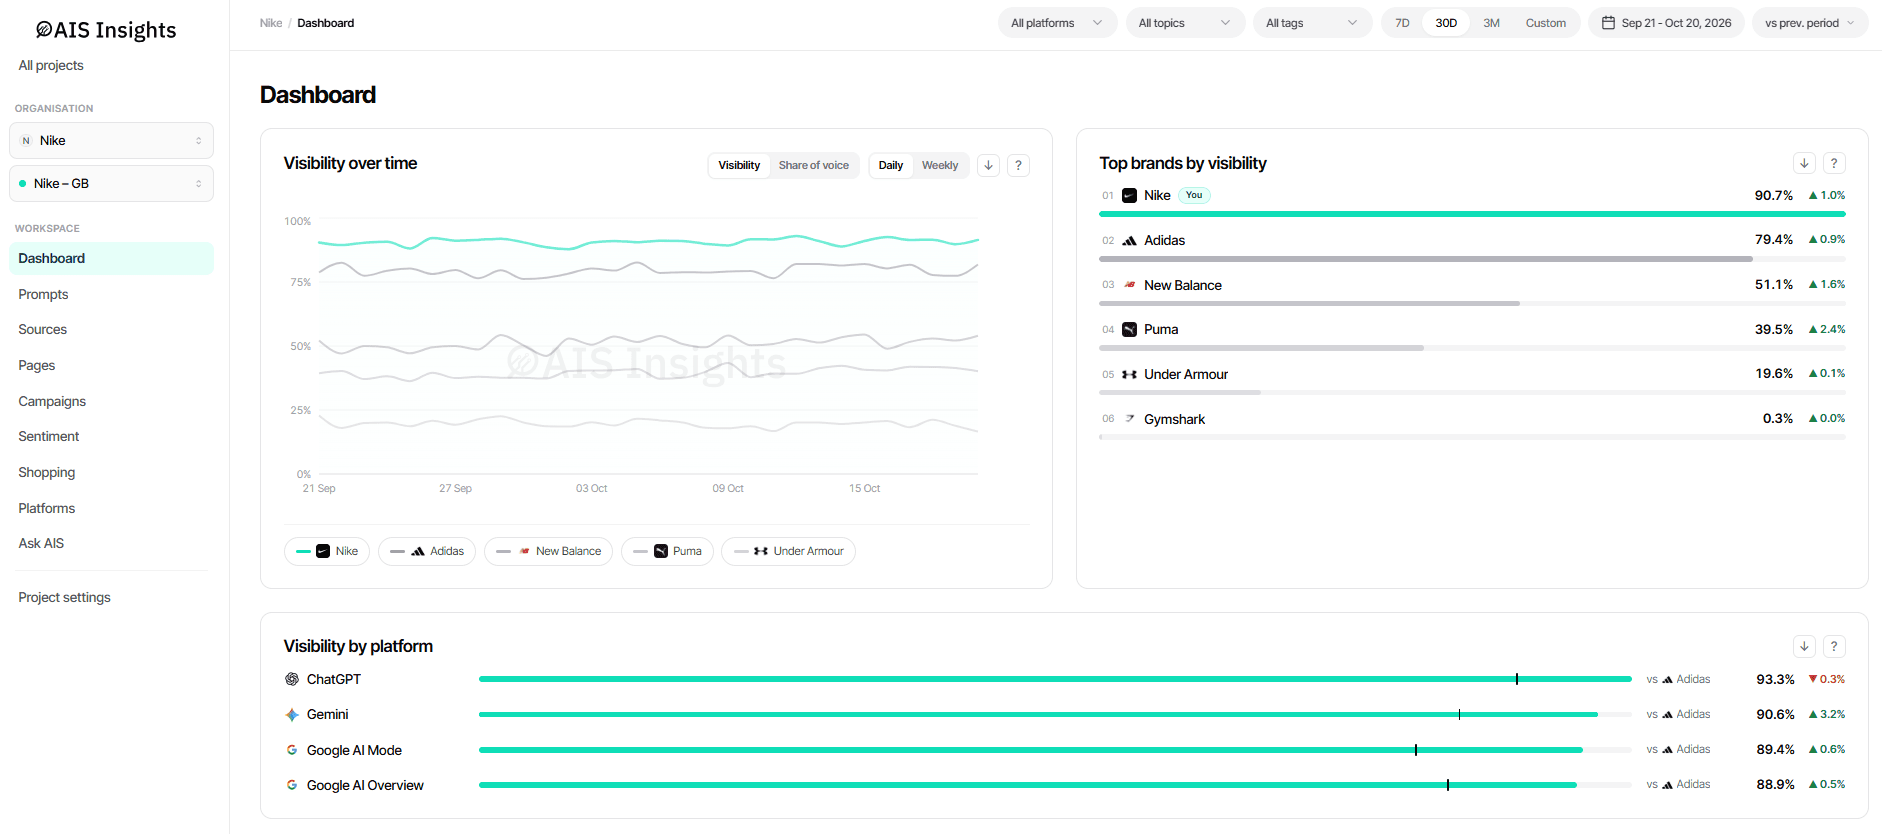The height and width of the screenshot is (834, 1882).
Task: Download Top brands by visibility data
Action: (x=1804, y=163)
